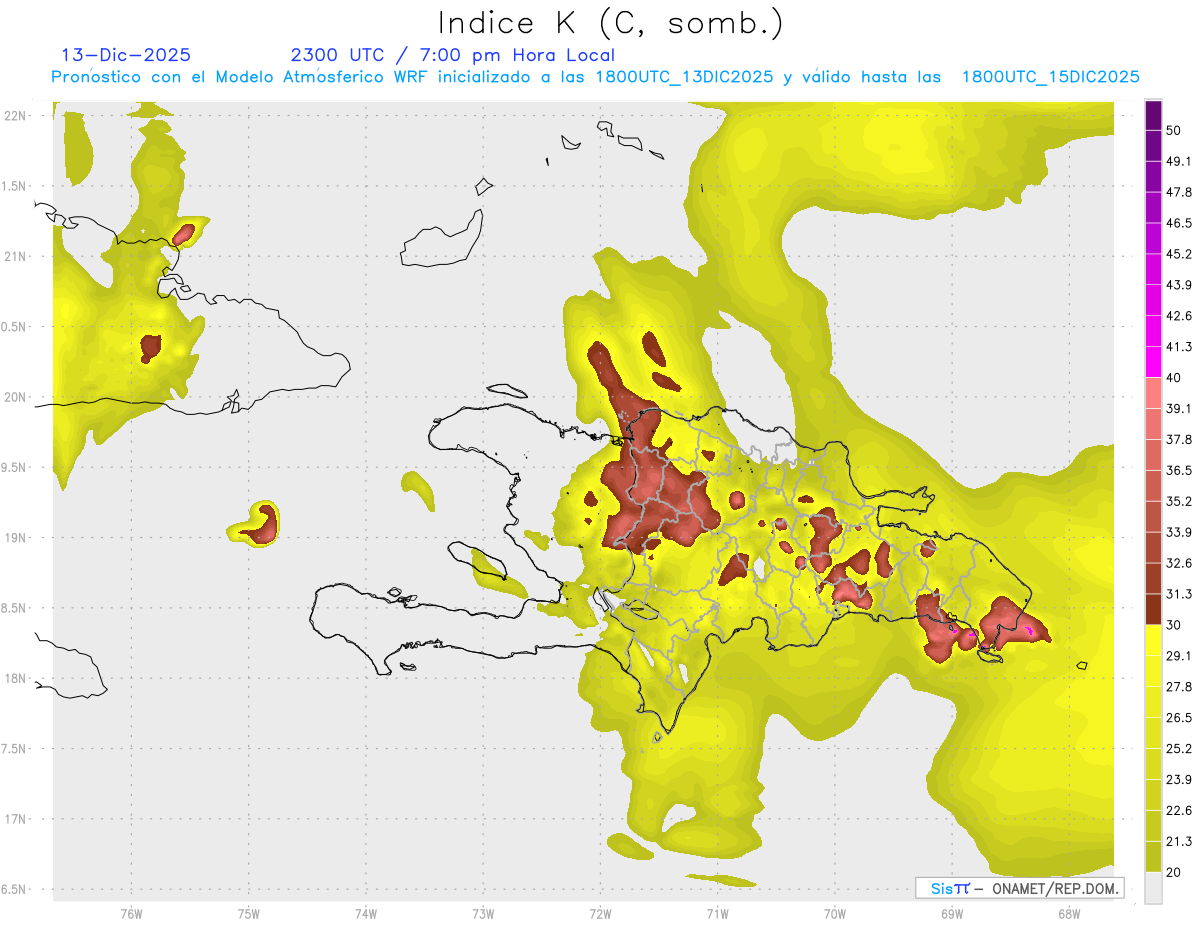Click longitude label '75W'
This screenshot has width=1200, height=927.
248,914
